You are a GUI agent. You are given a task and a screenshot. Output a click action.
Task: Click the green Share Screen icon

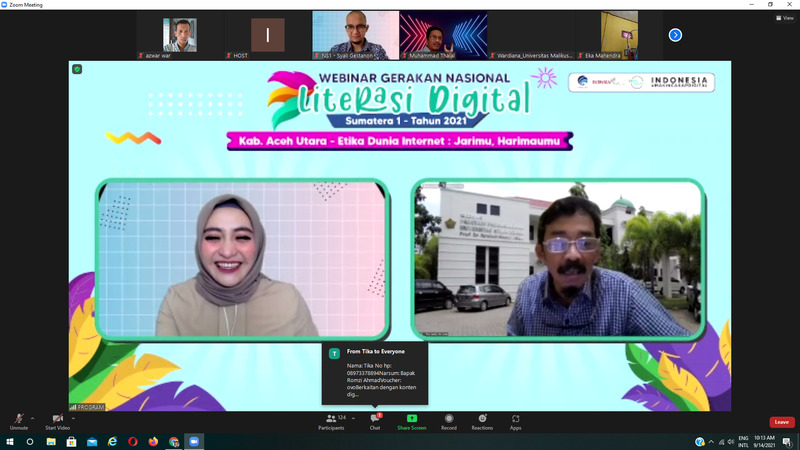point(411,419)
